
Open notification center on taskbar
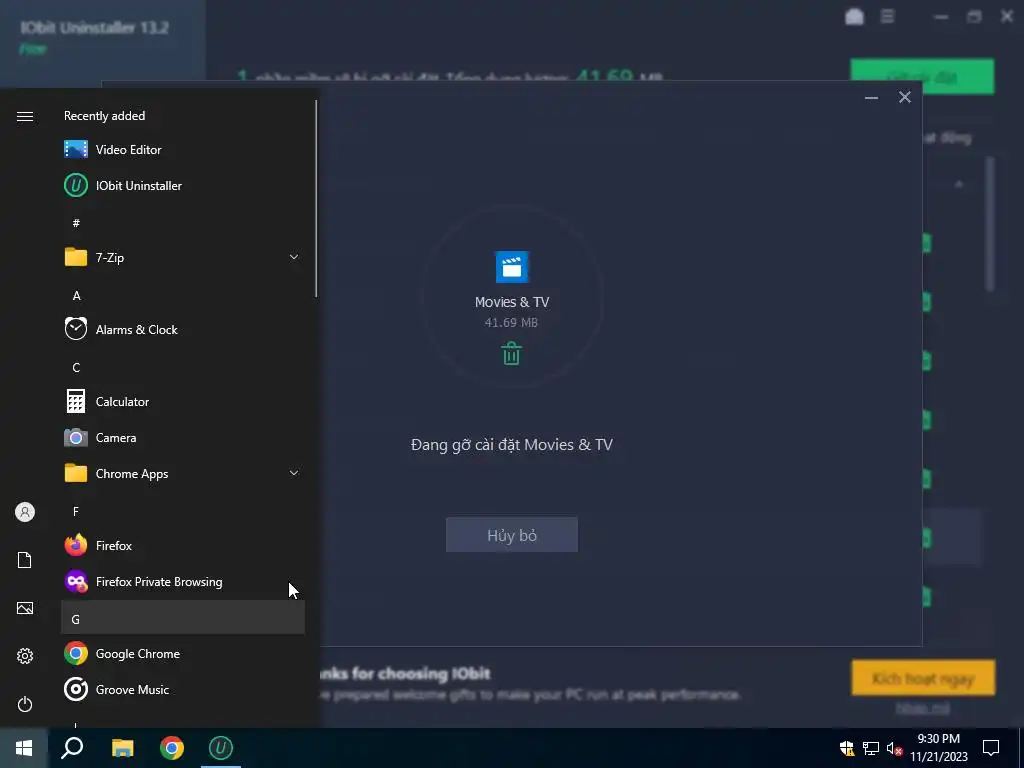coord(991,748)
